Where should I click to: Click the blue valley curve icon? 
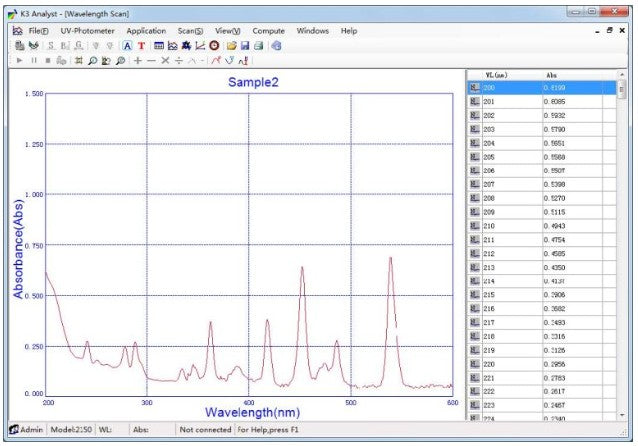pos(229,61)
